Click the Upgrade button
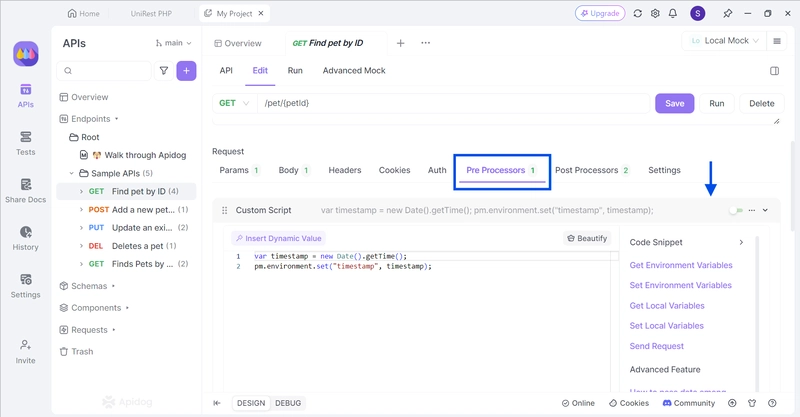The width and height of the screenshot is (800, 417). click(600, 14)
